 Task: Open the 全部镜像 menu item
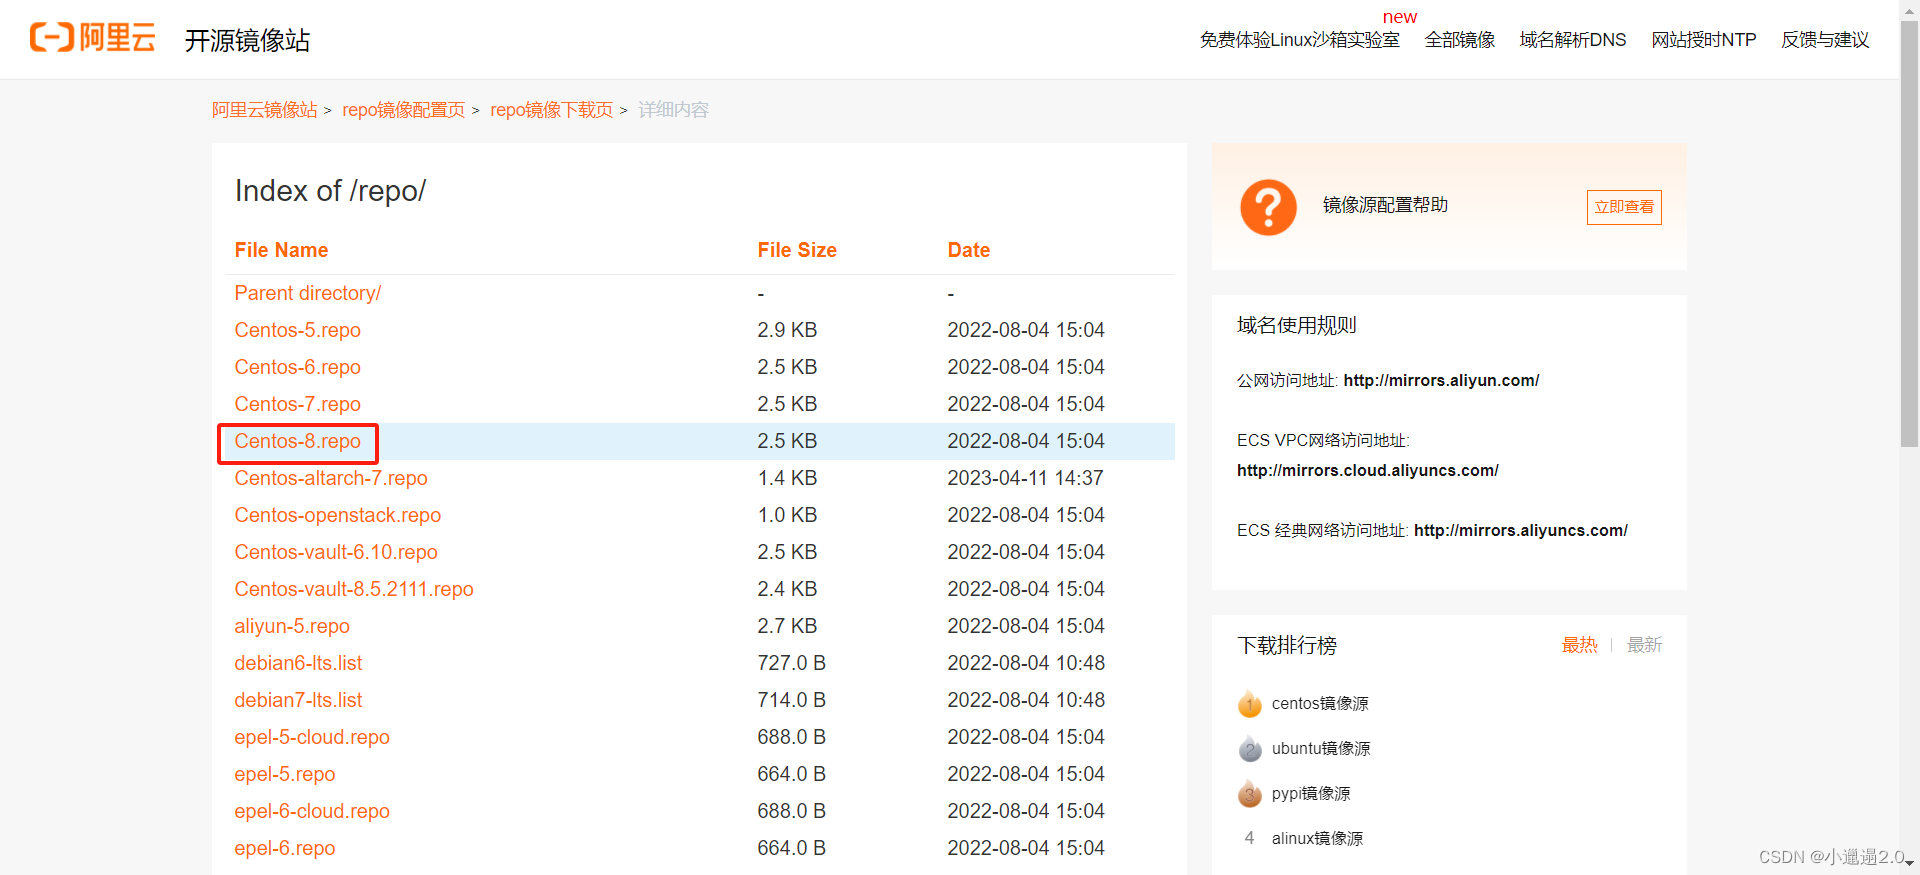(x=1460, y=40)
